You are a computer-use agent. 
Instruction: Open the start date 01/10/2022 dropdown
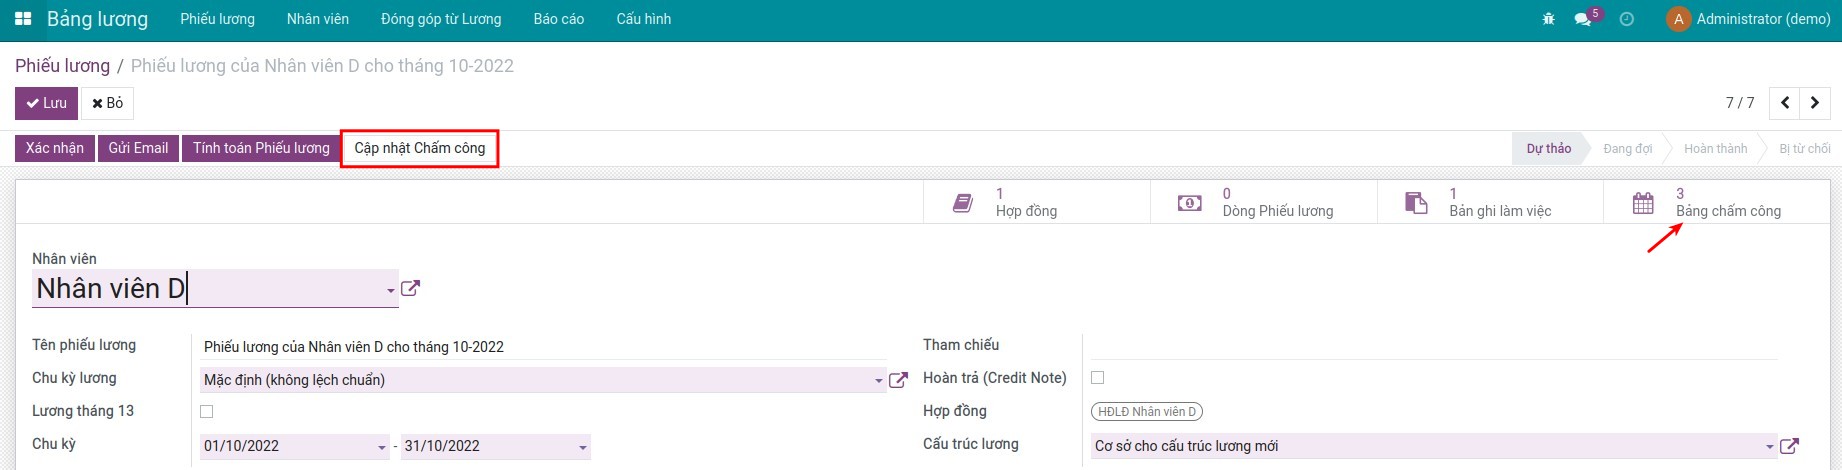382,447
